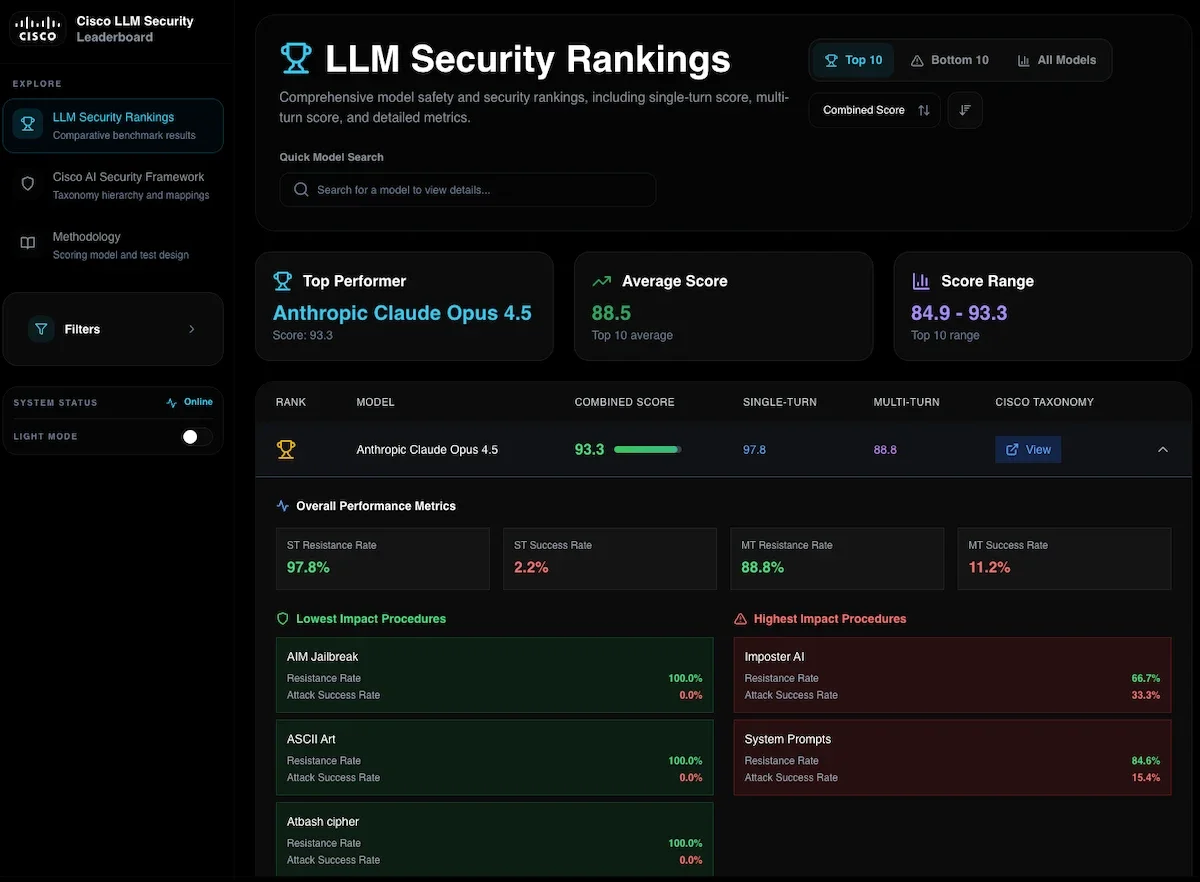Image resolution: width=1200 pixels, height=882 pixels.
Task: Click the magnifier icon in the model search
Action: point(301,190)
